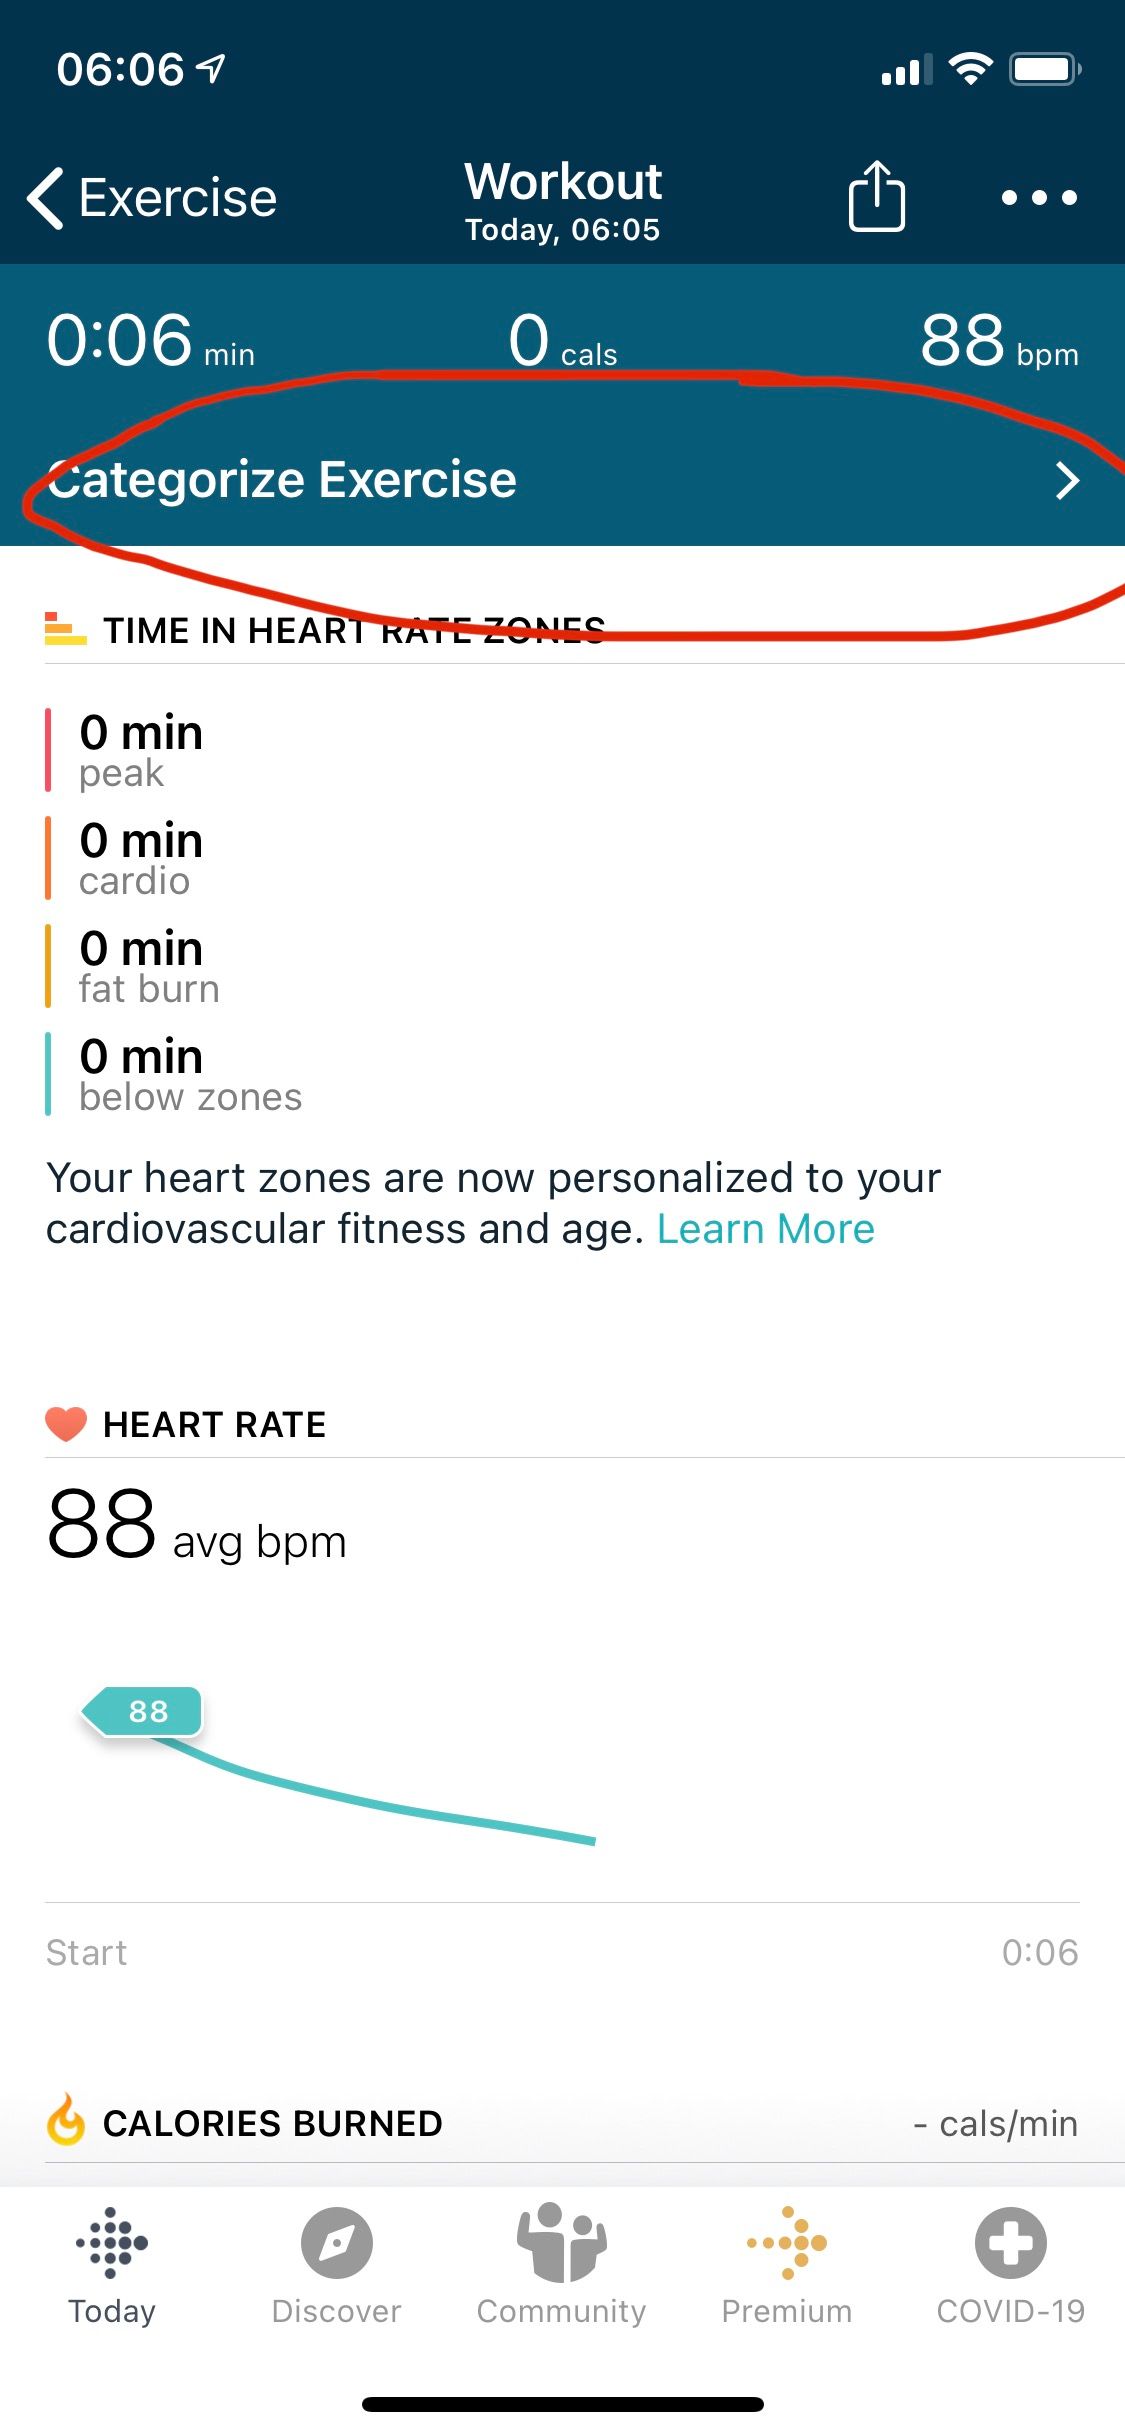Select the fat burn zone entry
Screen dimensions: 1125x2436
(x=148, y=966)
